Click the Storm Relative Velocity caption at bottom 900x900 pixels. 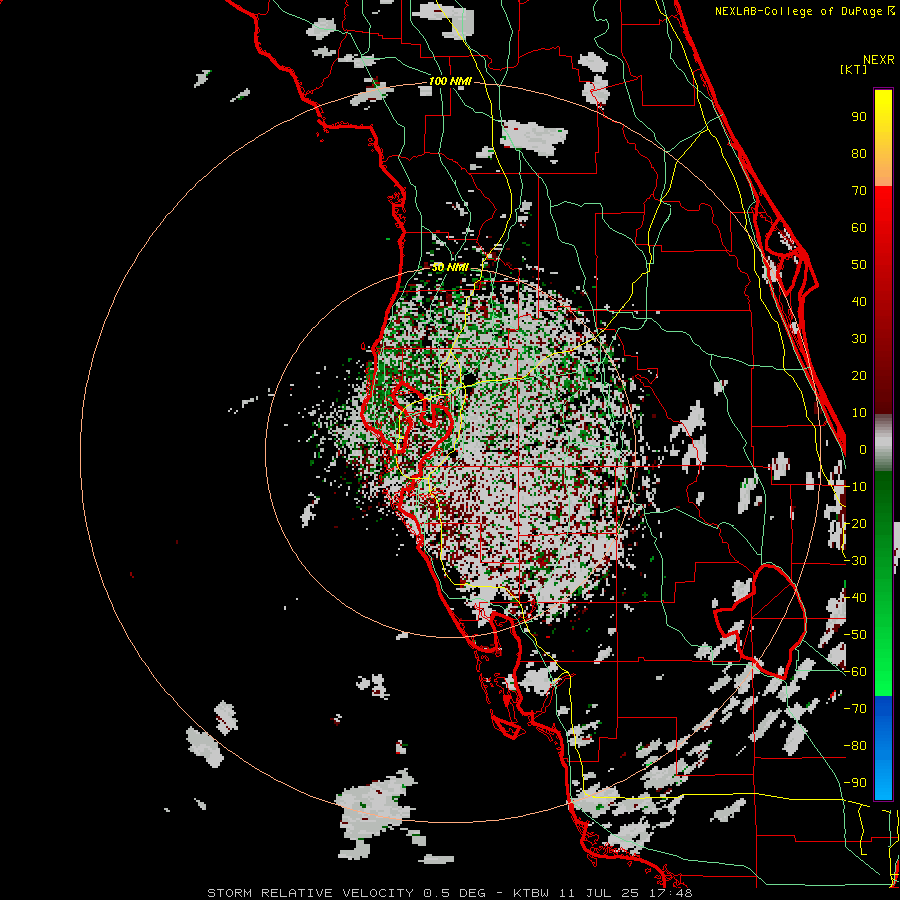[x=449, y=893]
